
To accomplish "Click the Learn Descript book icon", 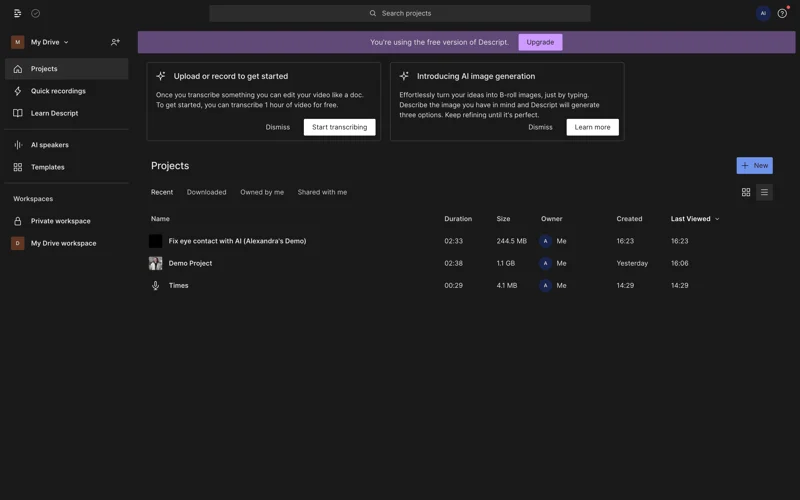I will [18, 113].
